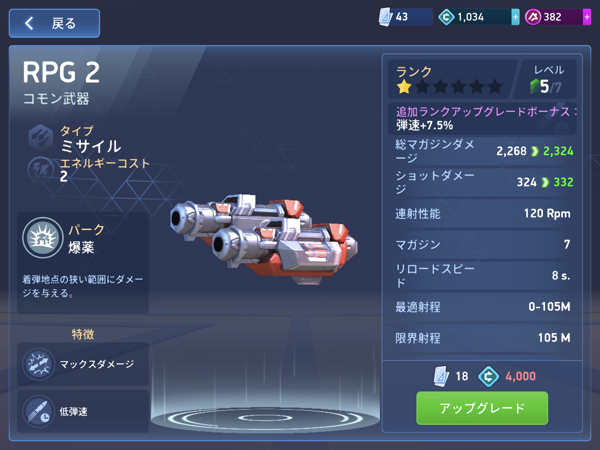Tap the green level 5/7 indicator
The height and width of the screenshot is (450, 600).
coord(546,87)
